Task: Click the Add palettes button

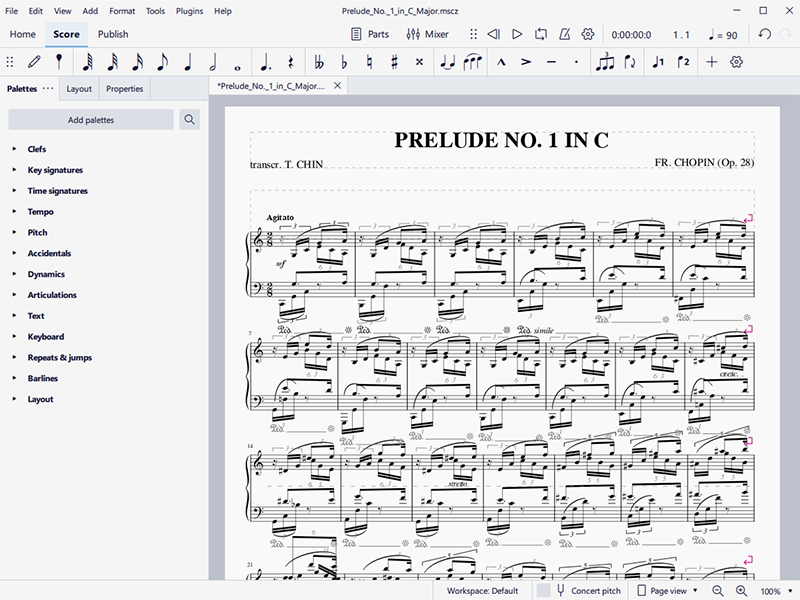Action: tap(91, 120)
